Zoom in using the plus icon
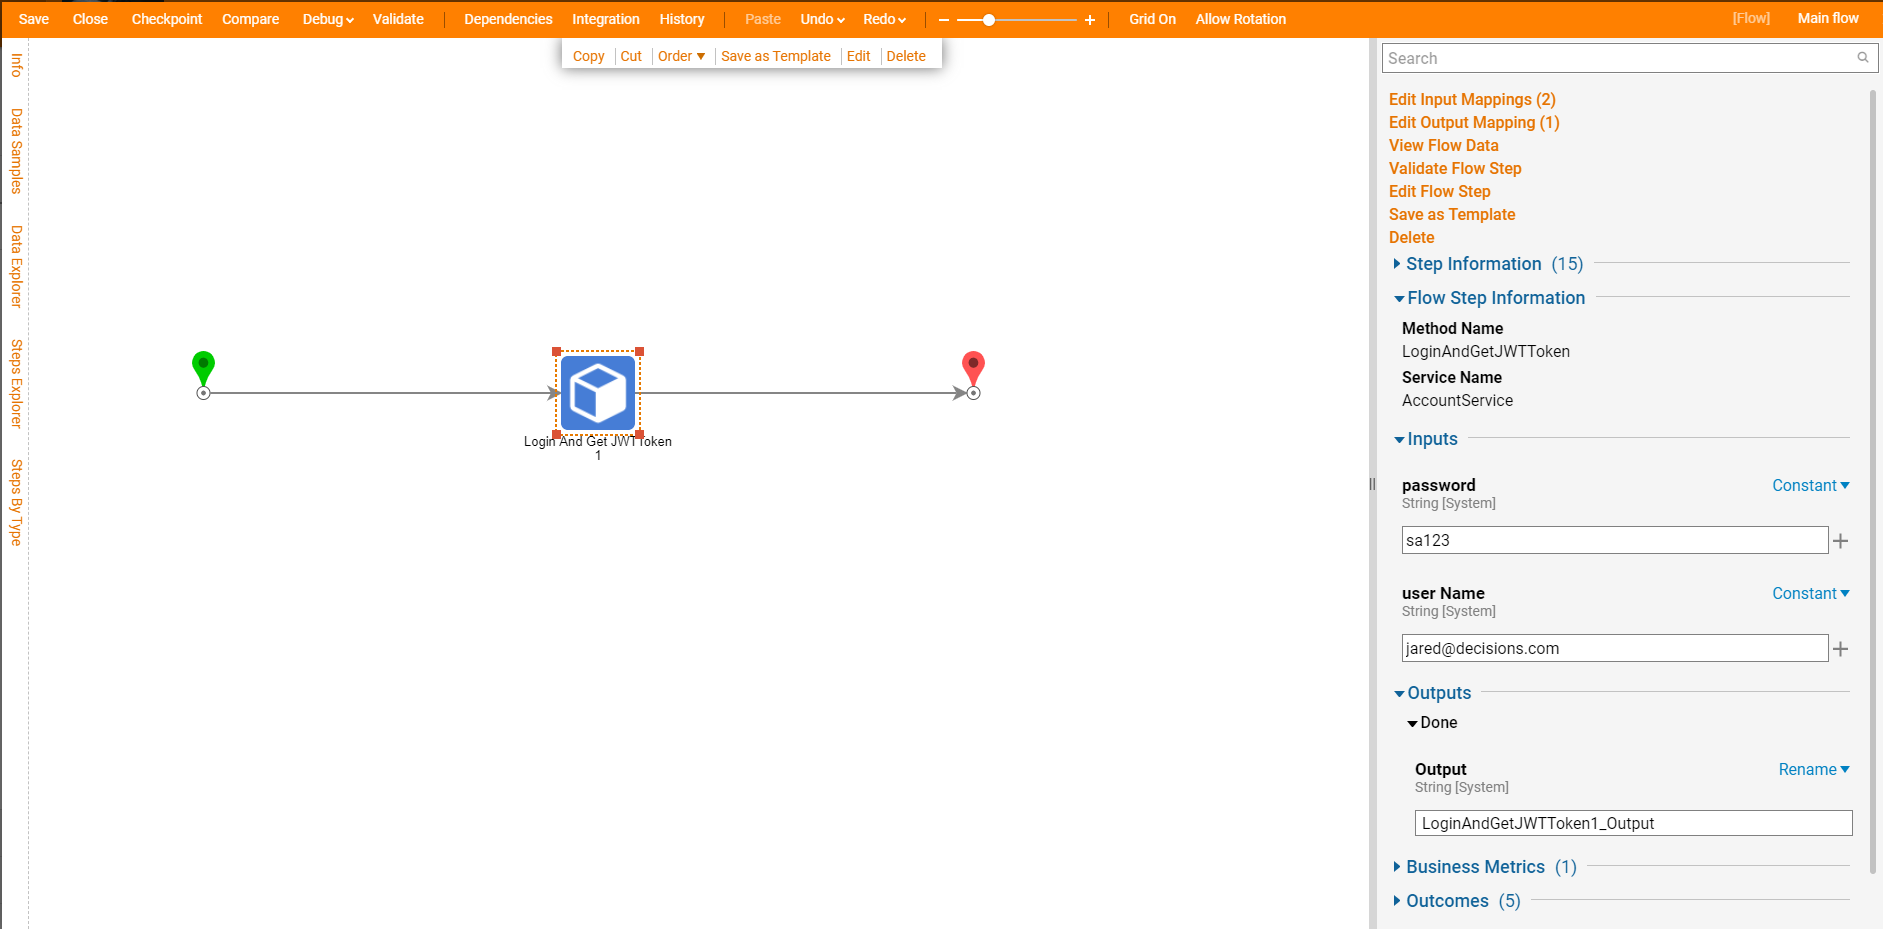The height and width of the screenshot is (929, 1883). [x=1090, y=20]
